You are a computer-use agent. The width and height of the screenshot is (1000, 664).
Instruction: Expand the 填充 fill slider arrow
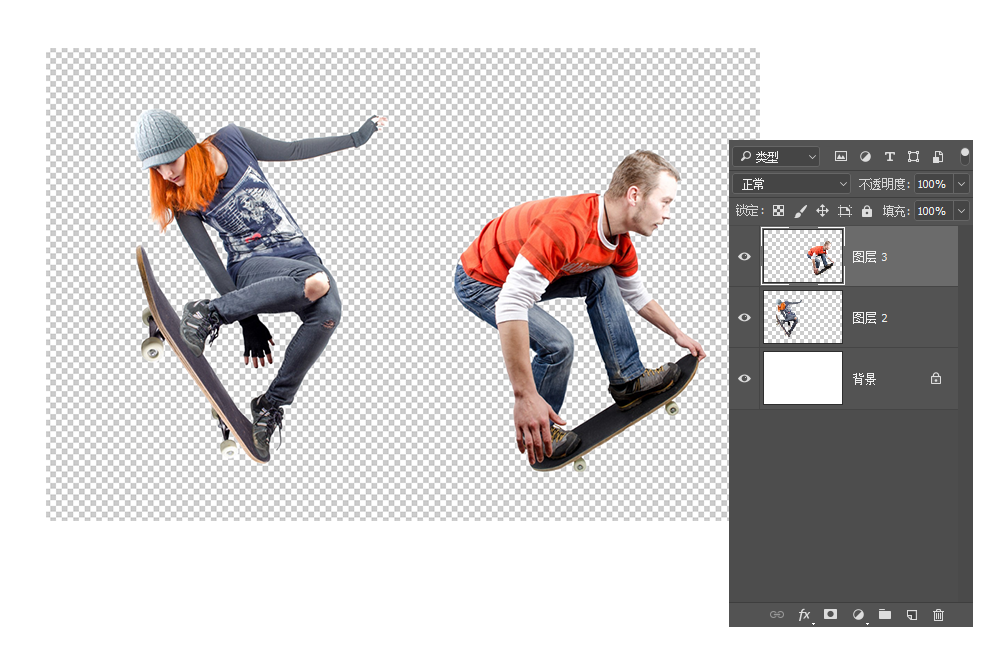tap(961, 211)
